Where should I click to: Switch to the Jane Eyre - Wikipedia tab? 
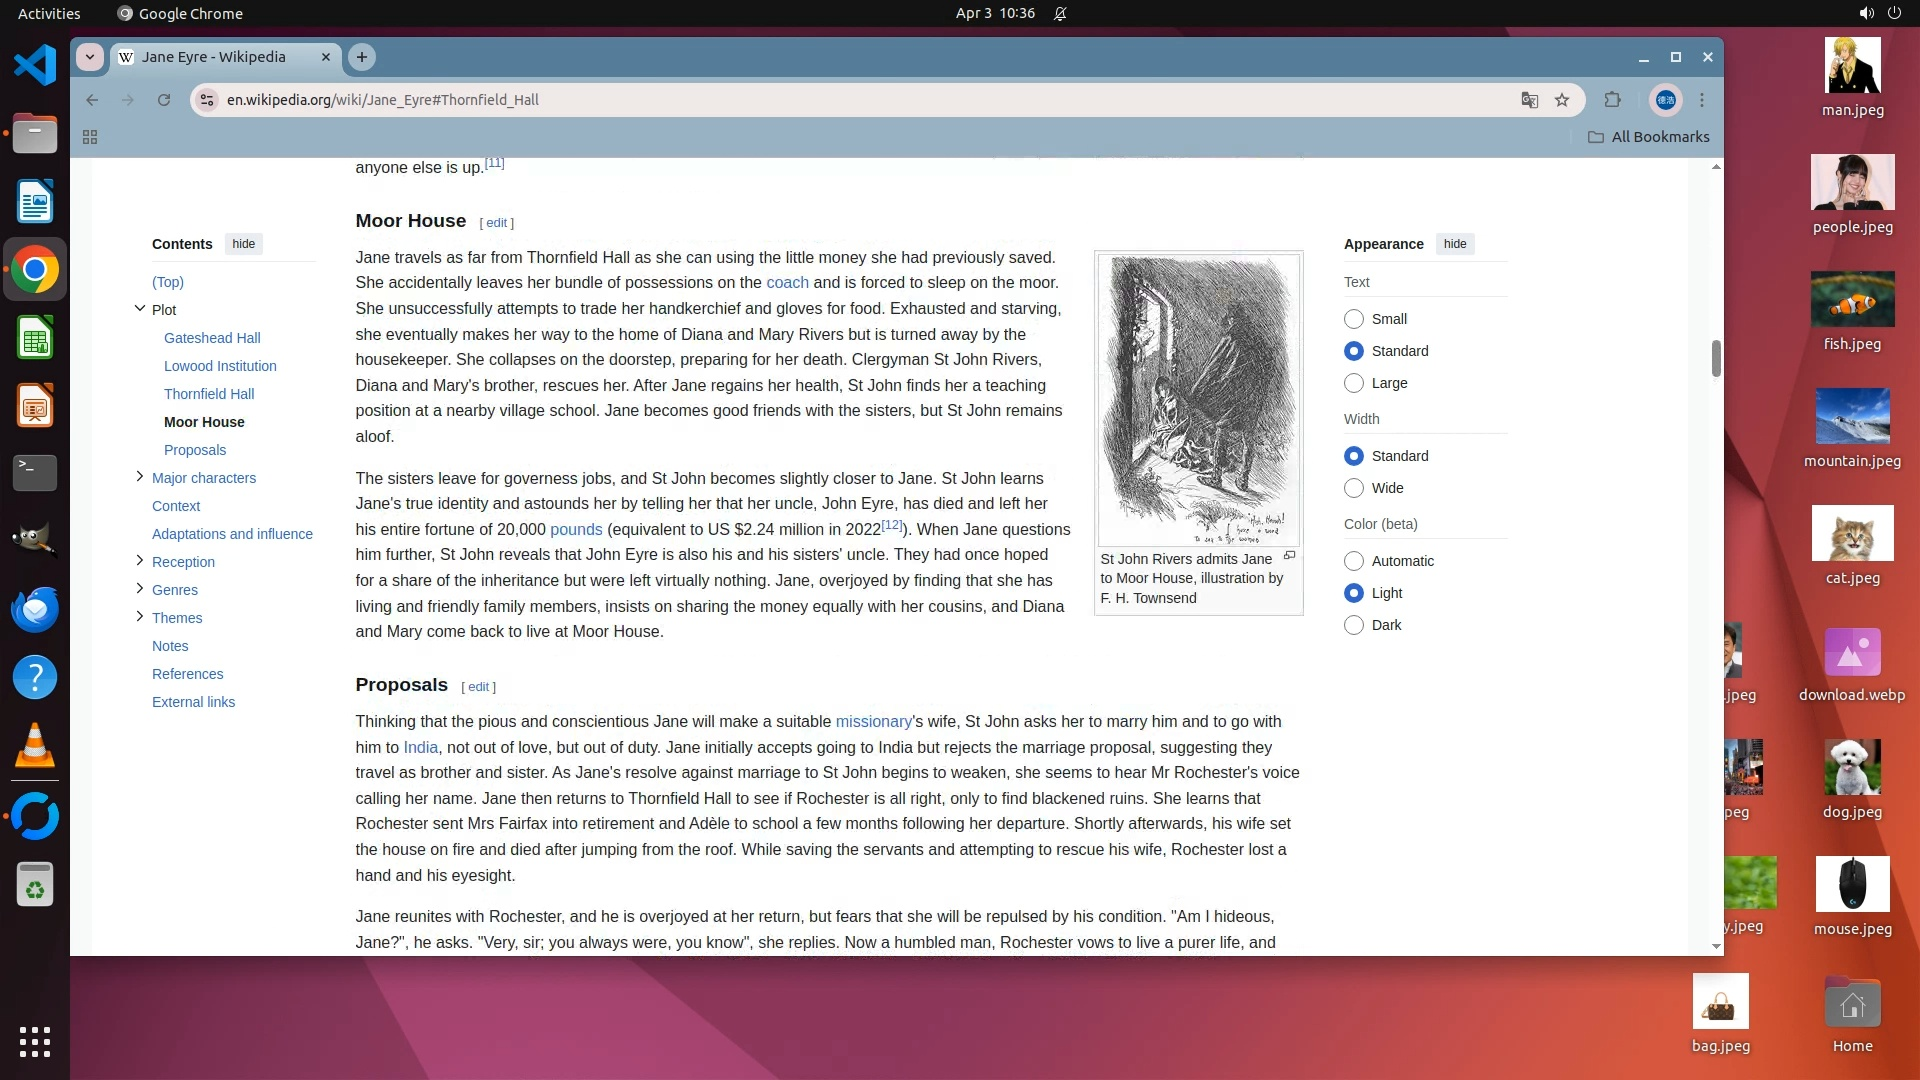click(x=214, y=57)
